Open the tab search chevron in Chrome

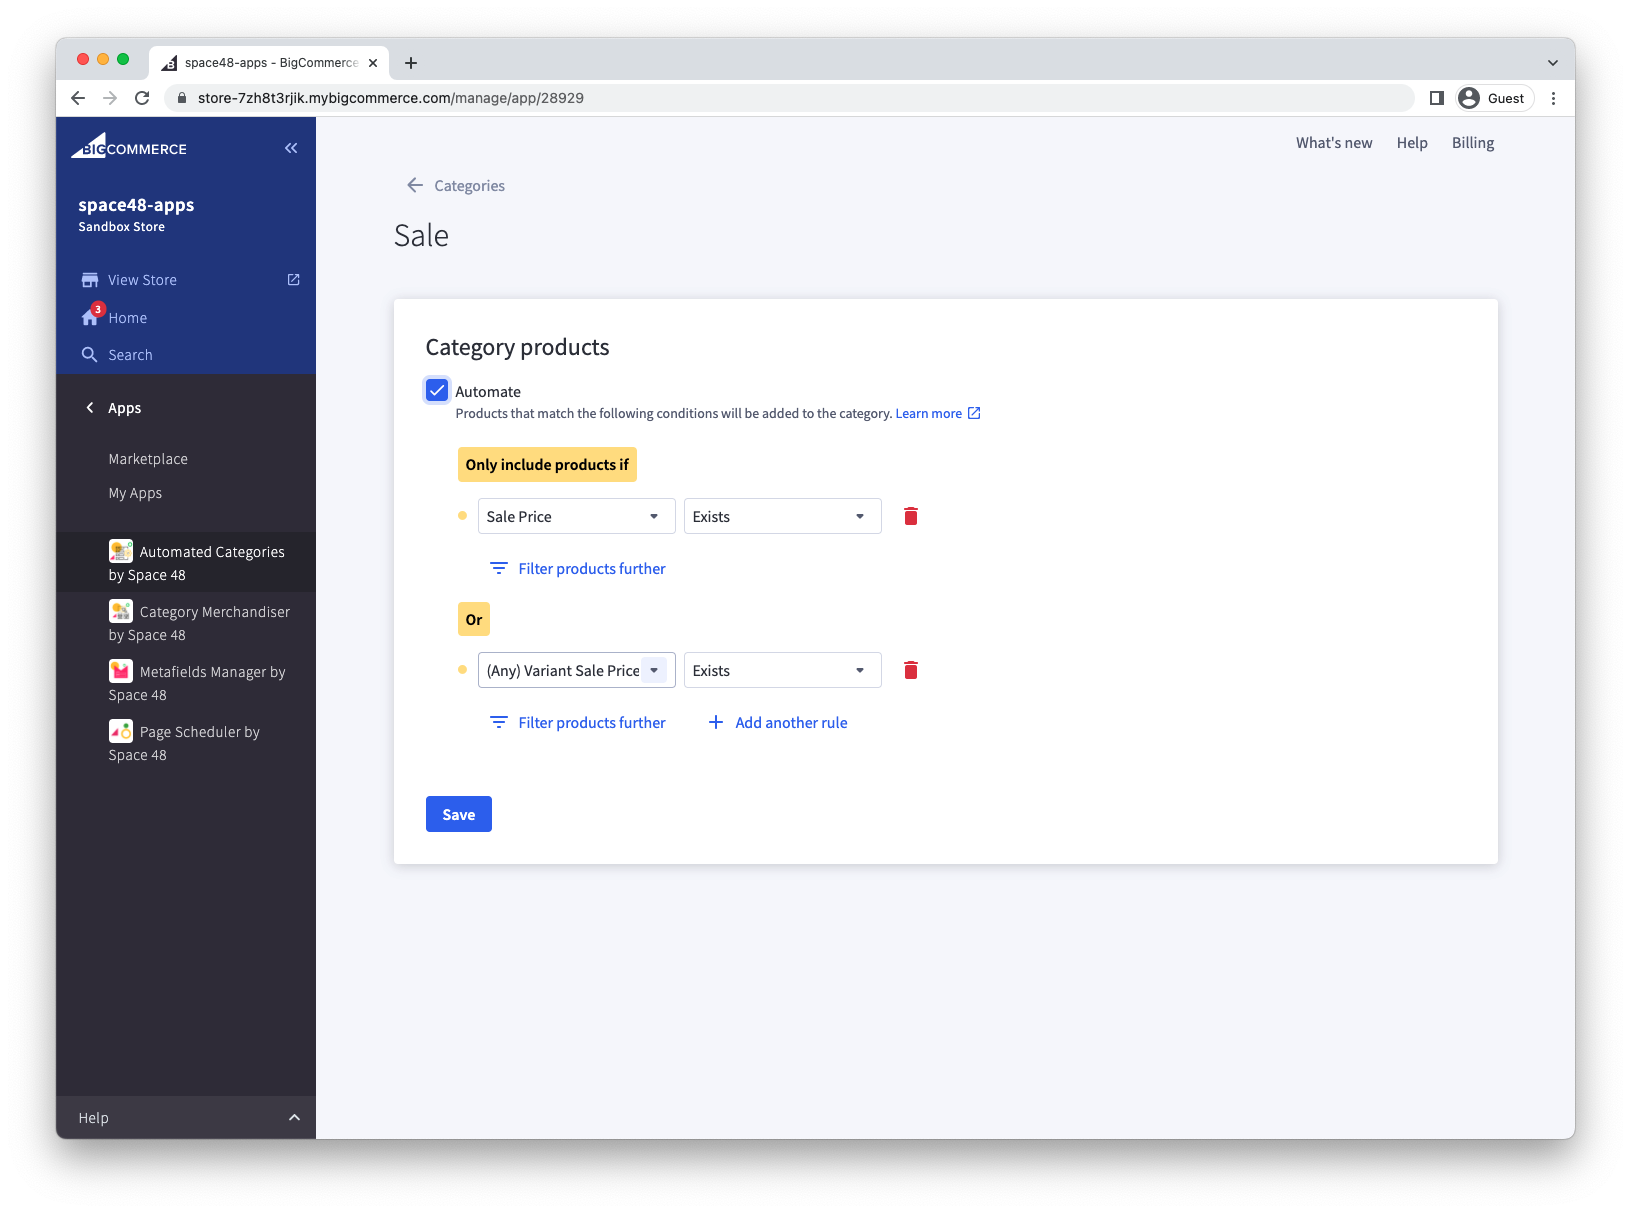[x=1553, y=63]
